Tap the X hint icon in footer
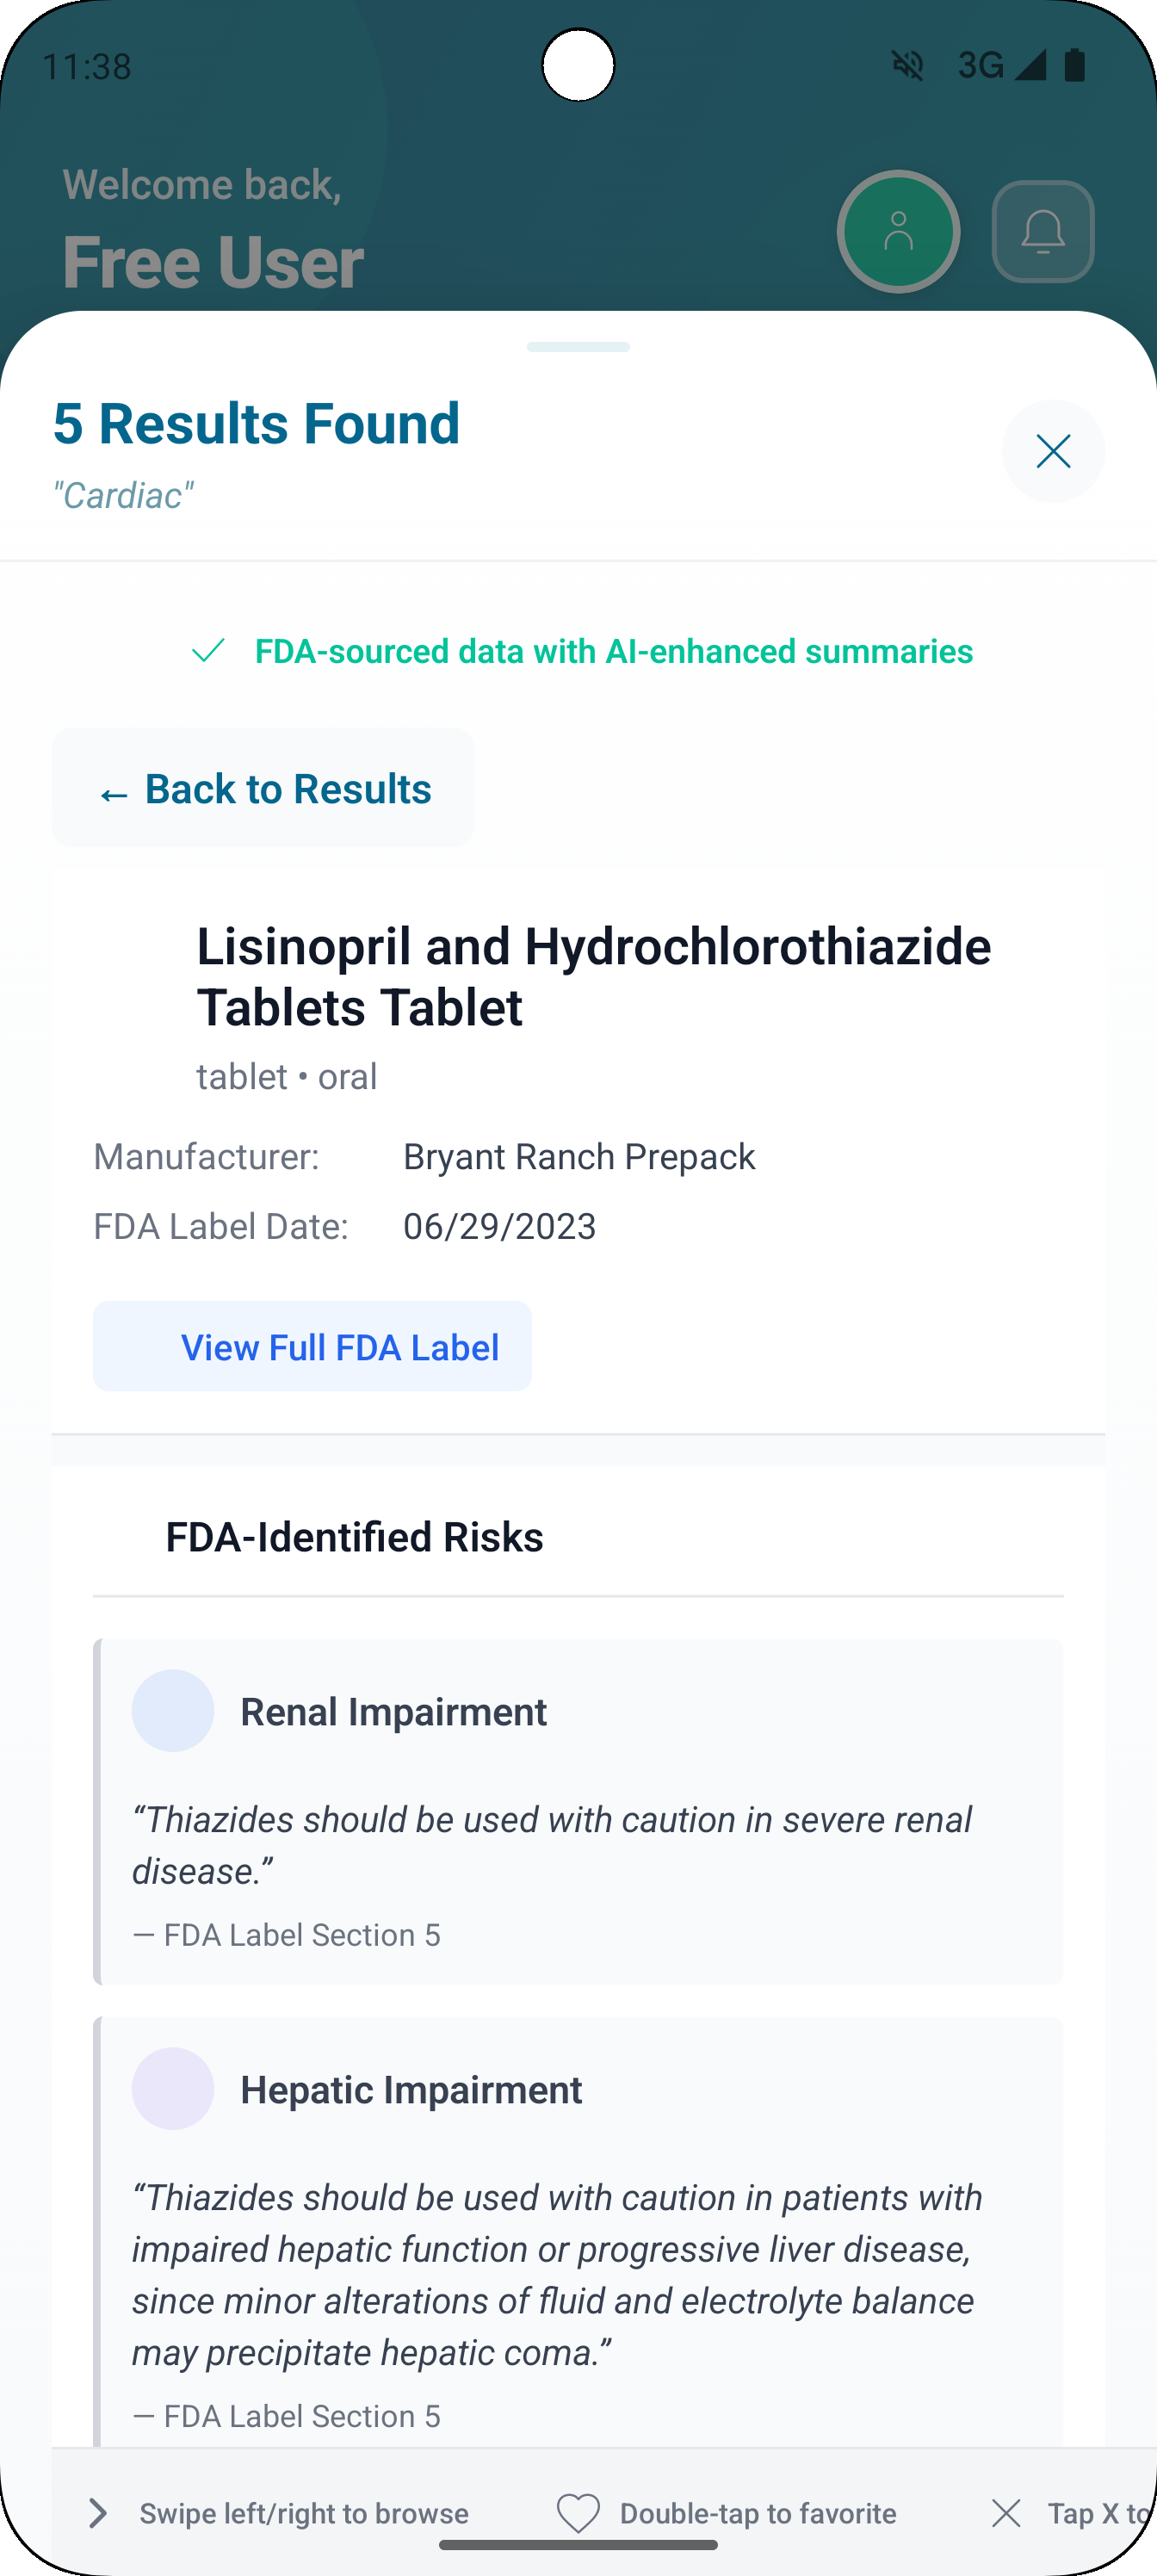This screenshot has height=2576, width=1157. [x=1006, y=2513]
